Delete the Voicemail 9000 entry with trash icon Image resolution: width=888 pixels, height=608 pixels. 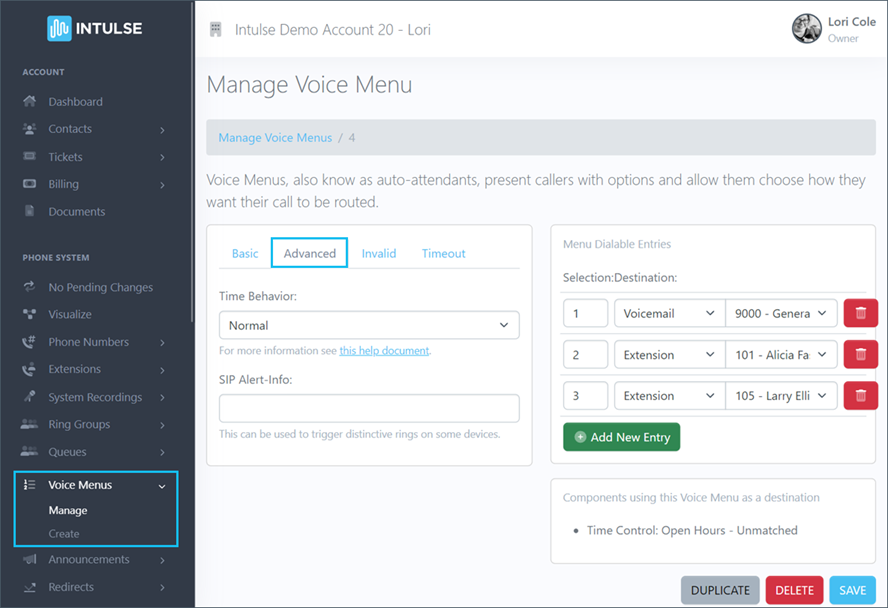pos(860,313)
